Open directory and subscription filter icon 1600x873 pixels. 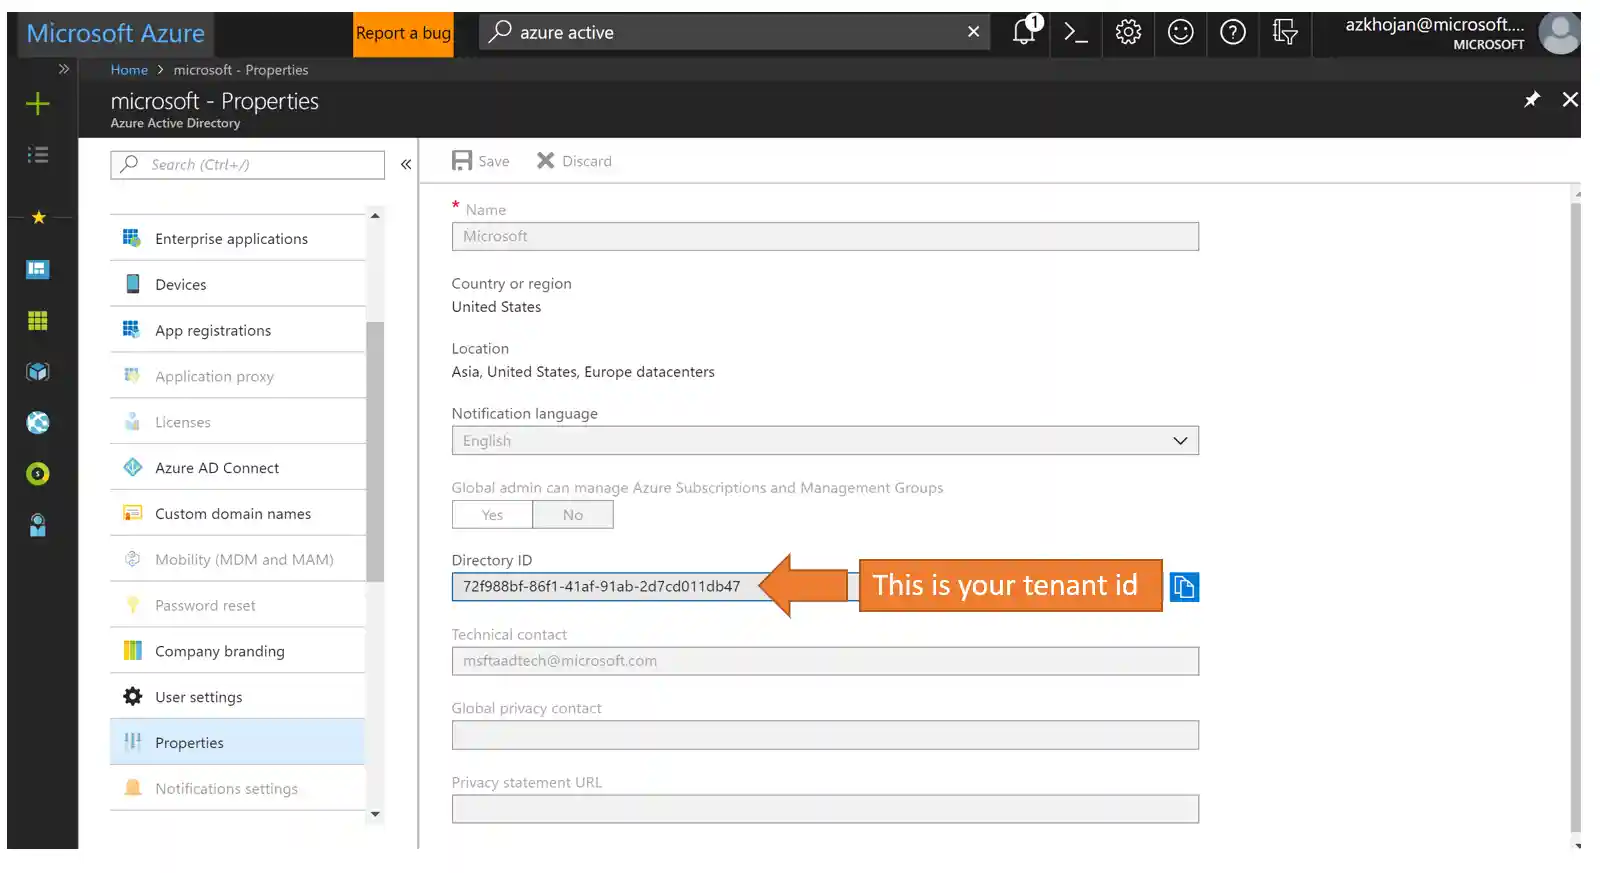click(1285, 33)
